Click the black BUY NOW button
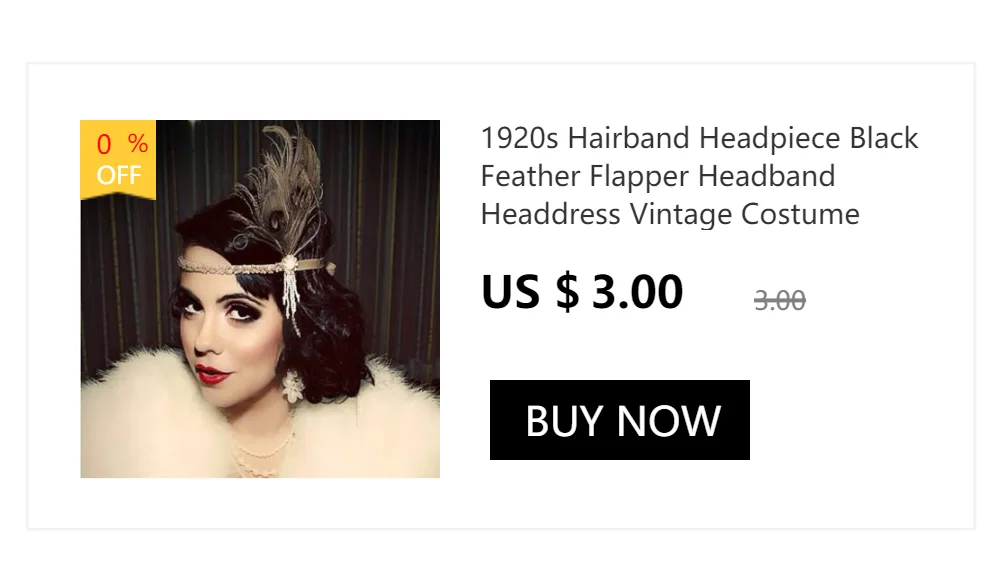This screenshot has height=580, width=1000. pyautogui.click(x=619, y=420)
